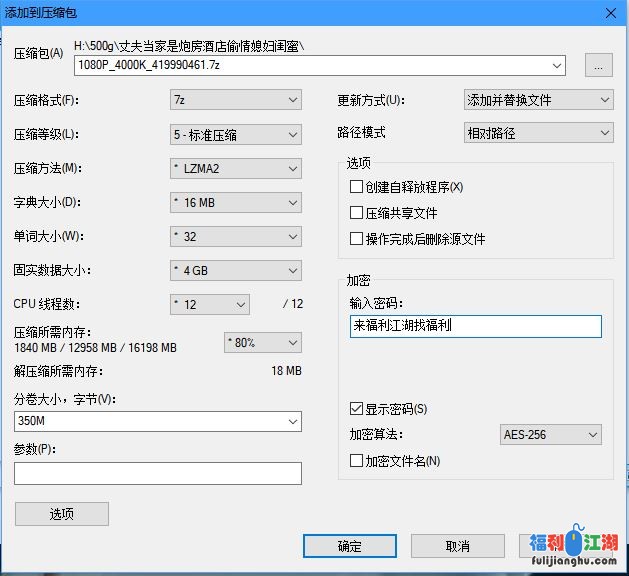Open the archive format 7z dropdown
Screen dimensions: 629x576
(x=236, y=100)
